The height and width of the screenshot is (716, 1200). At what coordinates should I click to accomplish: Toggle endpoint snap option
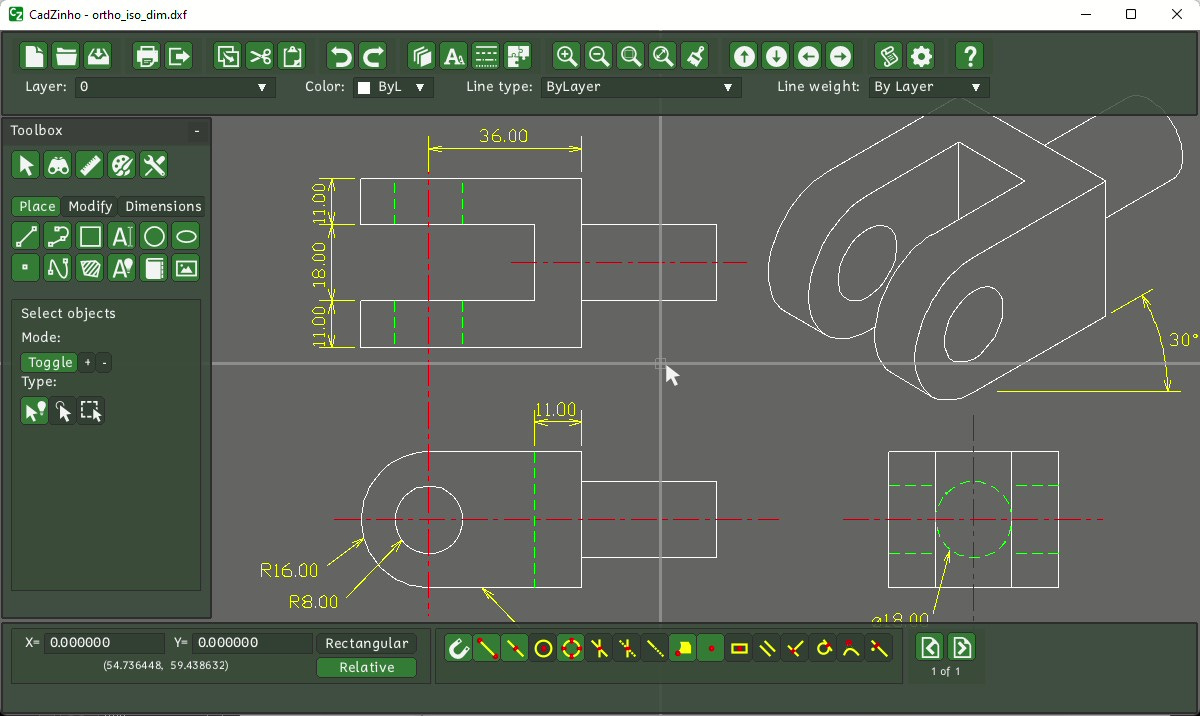click(x=487, y=648)
